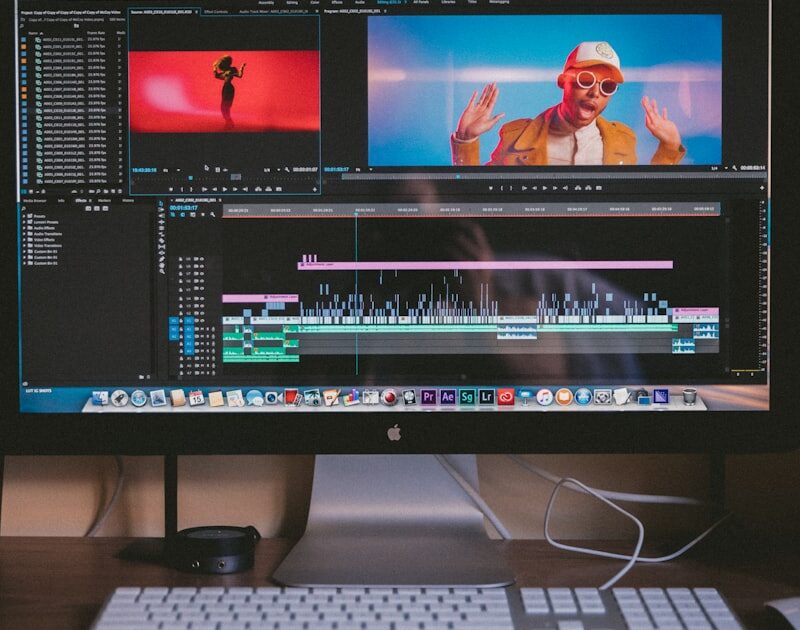Open Premiere Pro from the Dock
This screenshot has width=800, height=630.
point(429,397)
